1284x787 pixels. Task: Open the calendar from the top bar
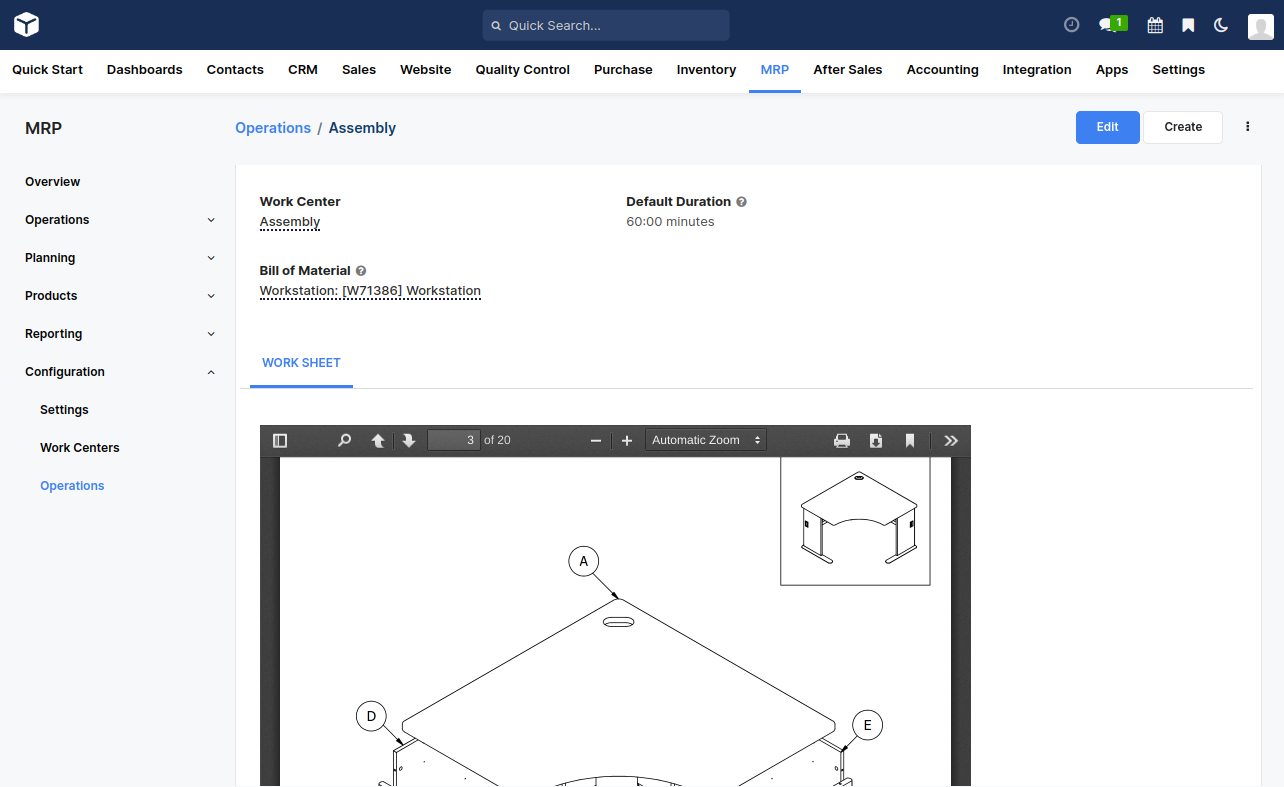[1154, 25]
